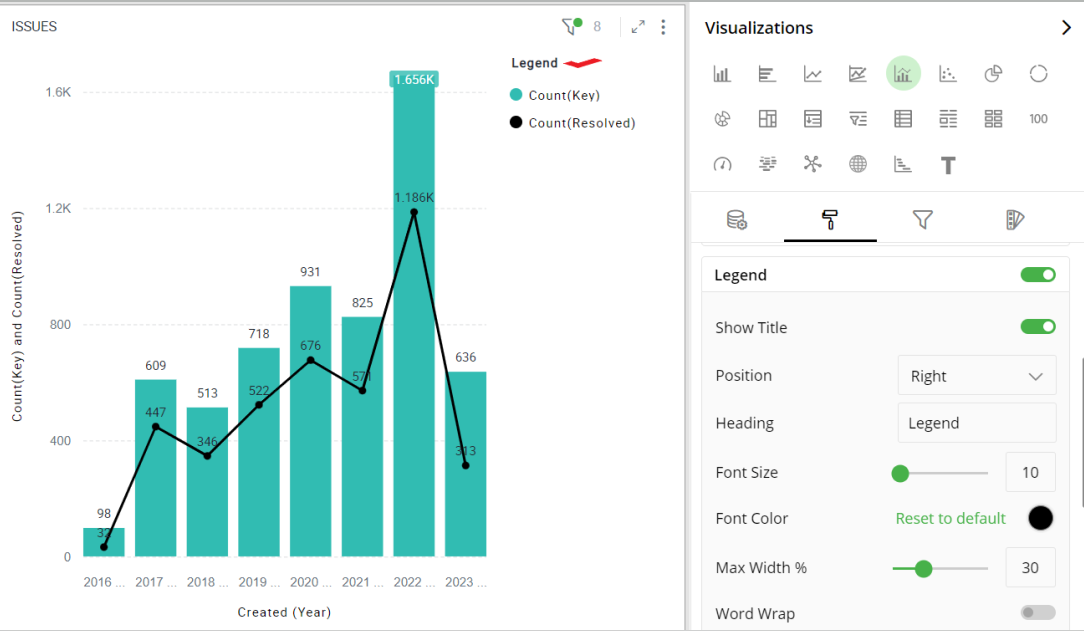
Task: Select the visualization icon left of funnel
Action: pyautogui.click(x=813, y=119)
